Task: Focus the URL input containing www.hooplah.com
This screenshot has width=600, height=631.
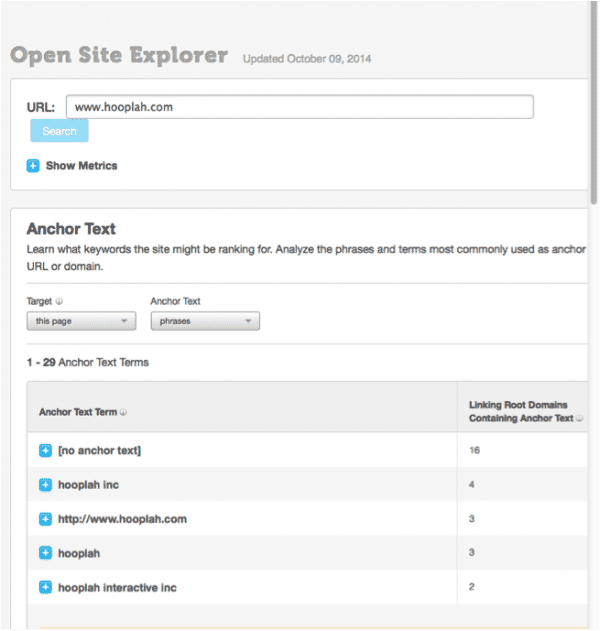Action: 300,107
